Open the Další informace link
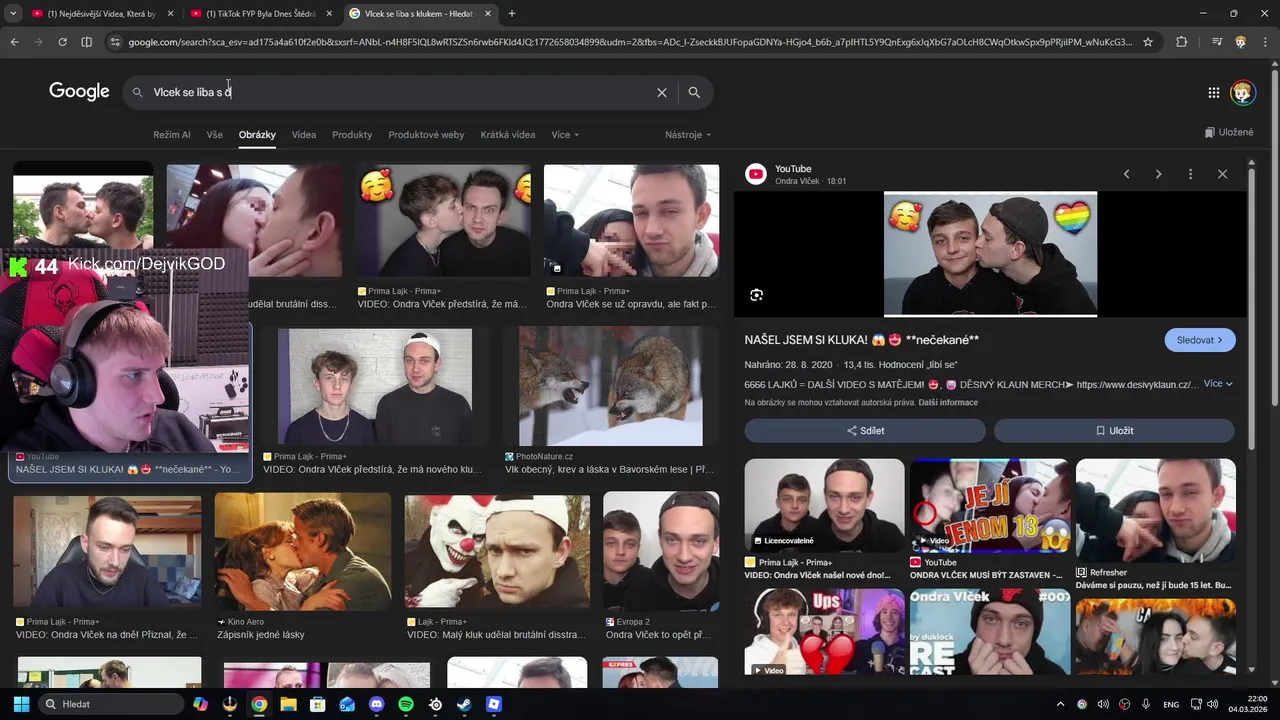 coord(948,403)
